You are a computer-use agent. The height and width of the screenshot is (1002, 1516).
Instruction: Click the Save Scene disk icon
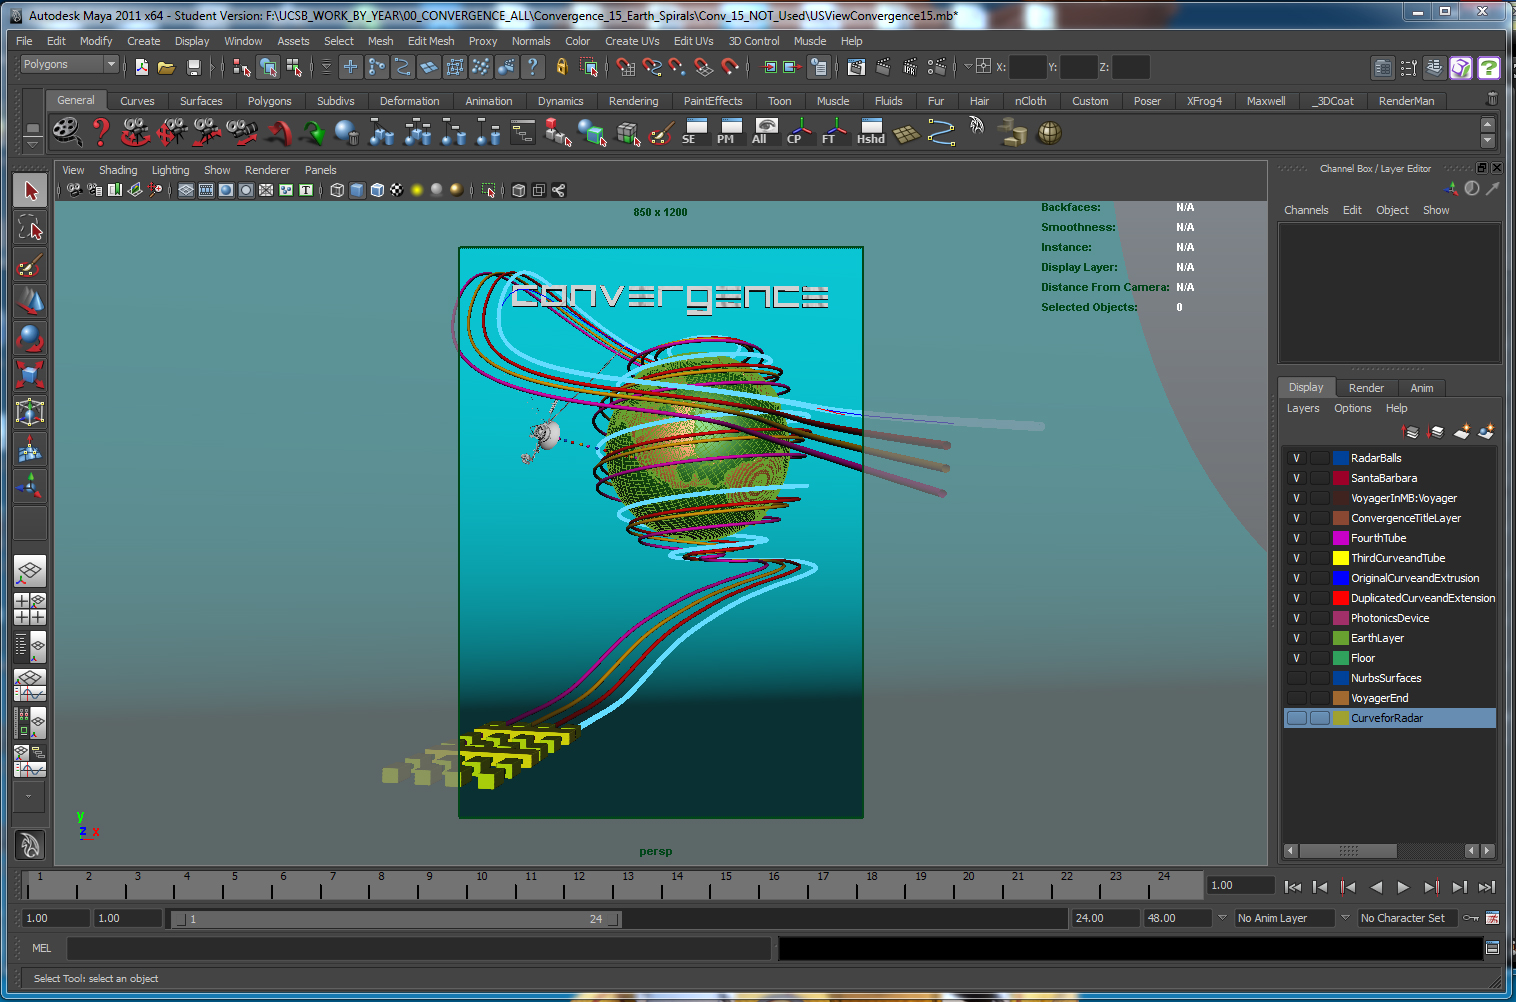point(194,67)
